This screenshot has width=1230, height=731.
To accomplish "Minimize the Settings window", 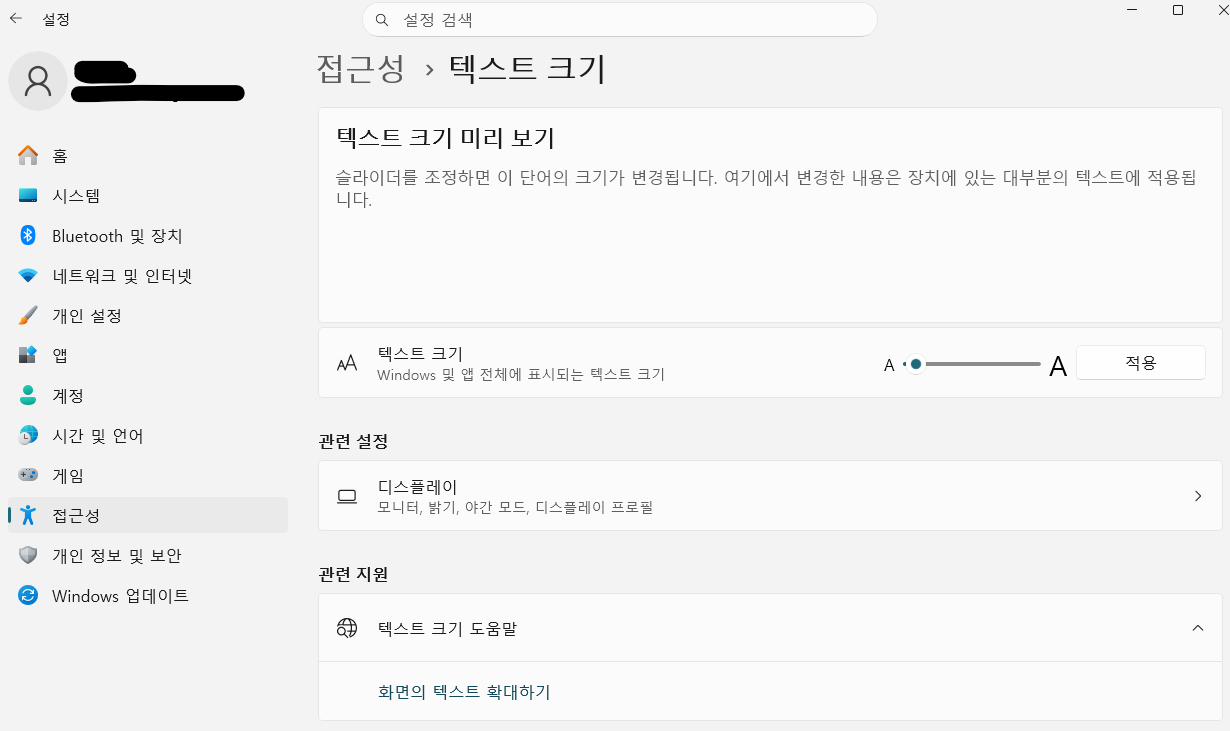I will coord(1132,10).
